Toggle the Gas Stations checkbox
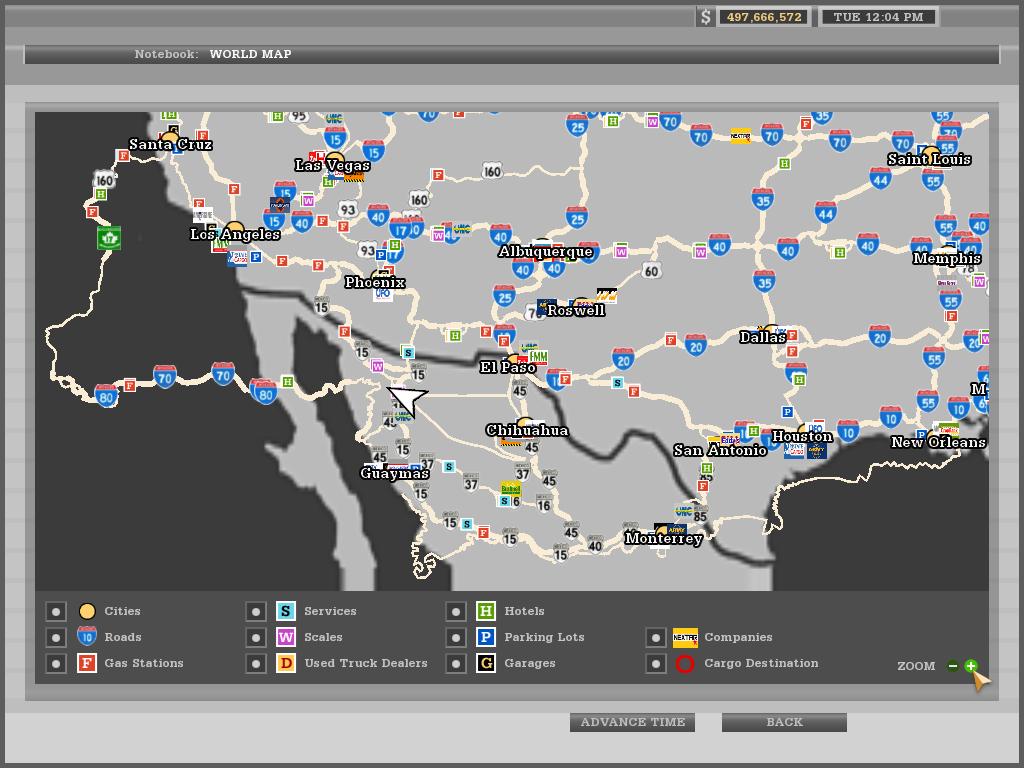Image resolution: width=1024 pixels, height=768 pixels. [x=56, y=664]
